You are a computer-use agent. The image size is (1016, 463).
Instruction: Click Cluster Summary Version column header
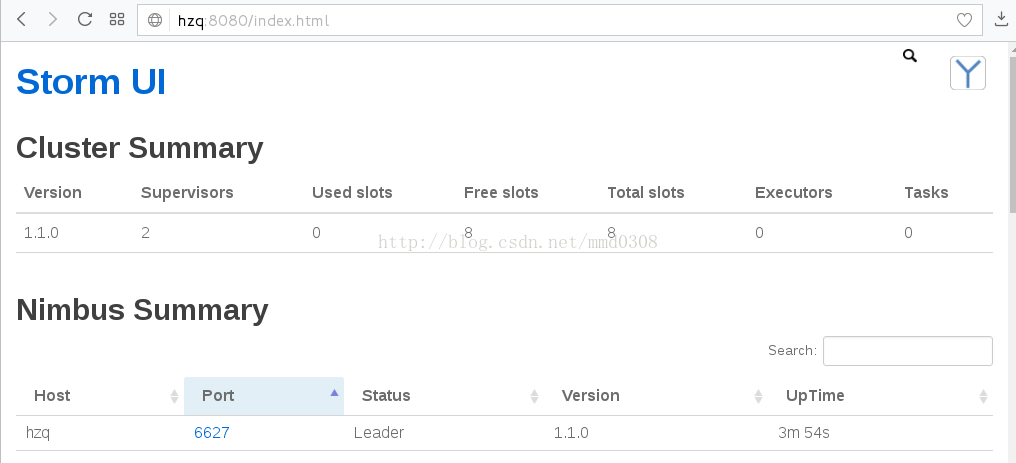[52, 193]
